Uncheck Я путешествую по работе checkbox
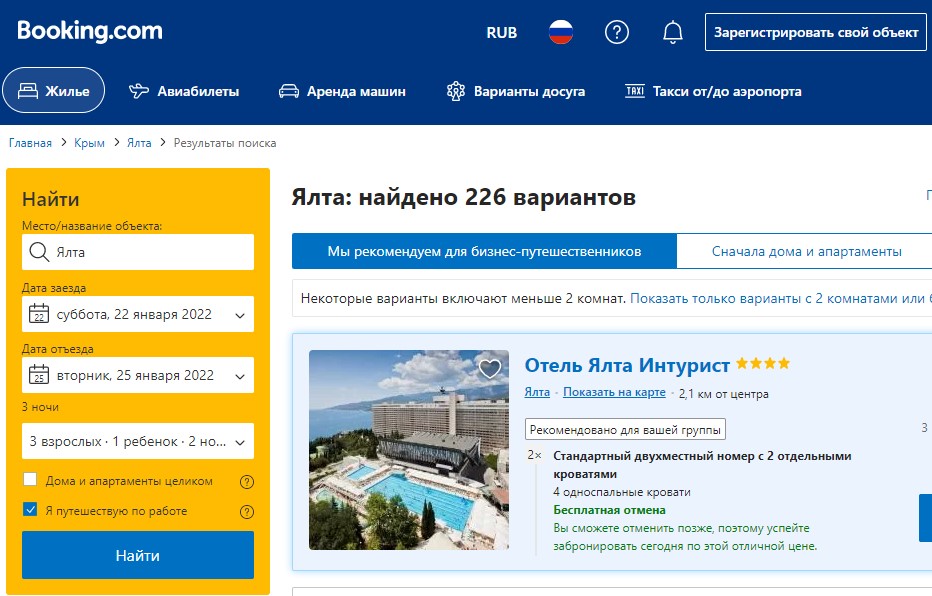Image resolution: width=932 pixels, height=596 pixels. pyautogui.click(x=30, y=510)
